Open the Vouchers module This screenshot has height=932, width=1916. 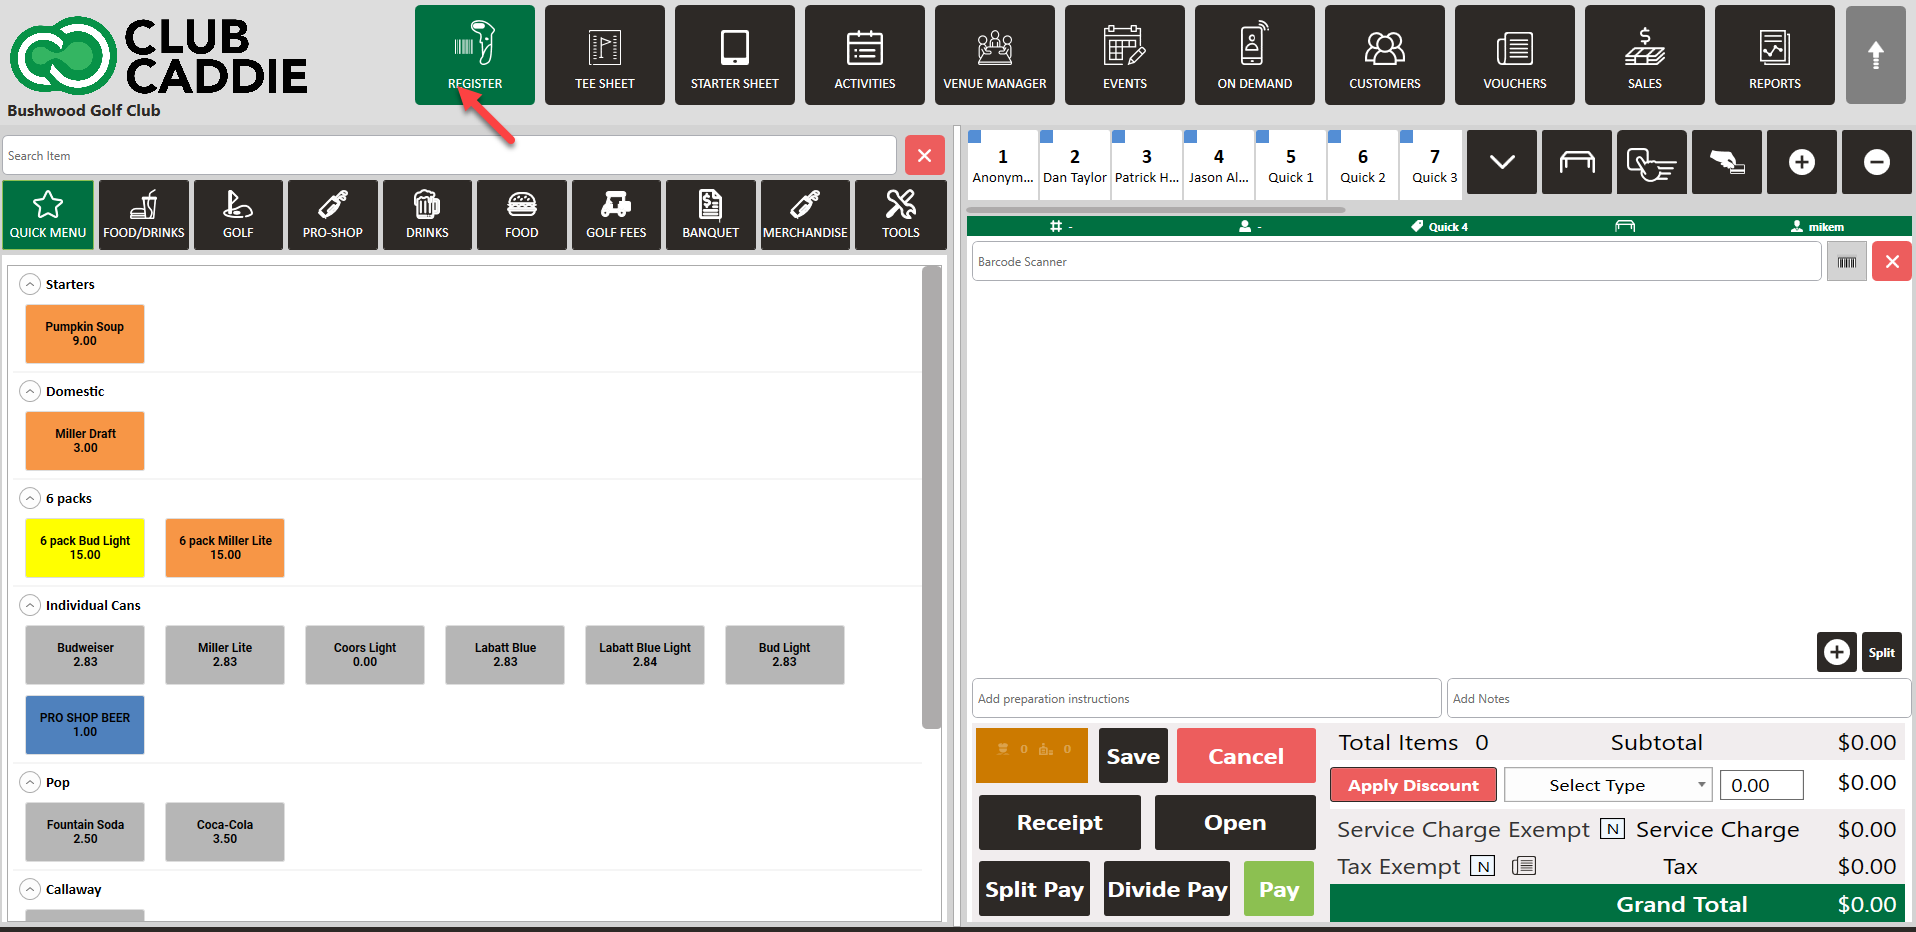click(1514, 55)
